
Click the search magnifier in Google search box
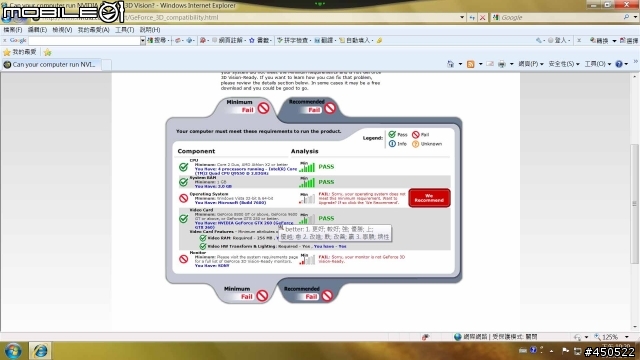pos(626,17)
